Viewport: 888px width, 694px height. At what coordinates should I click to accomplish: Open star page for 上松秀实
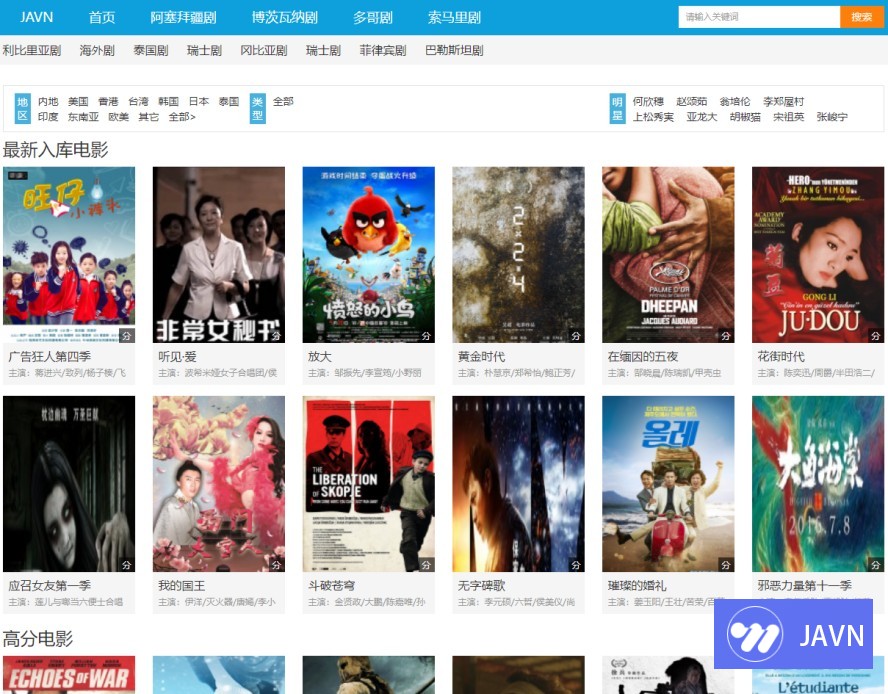[x=653, y=117]
